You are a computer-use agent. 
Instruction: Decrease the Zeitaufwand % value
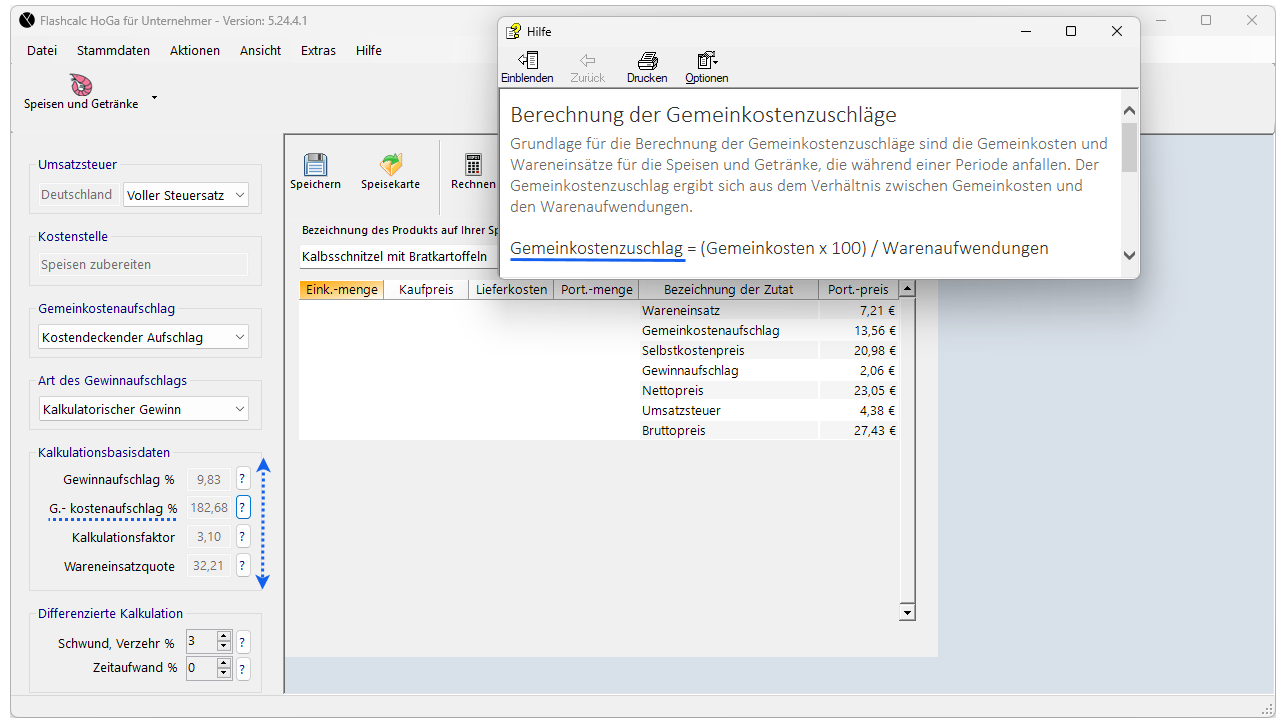point(224,673)
